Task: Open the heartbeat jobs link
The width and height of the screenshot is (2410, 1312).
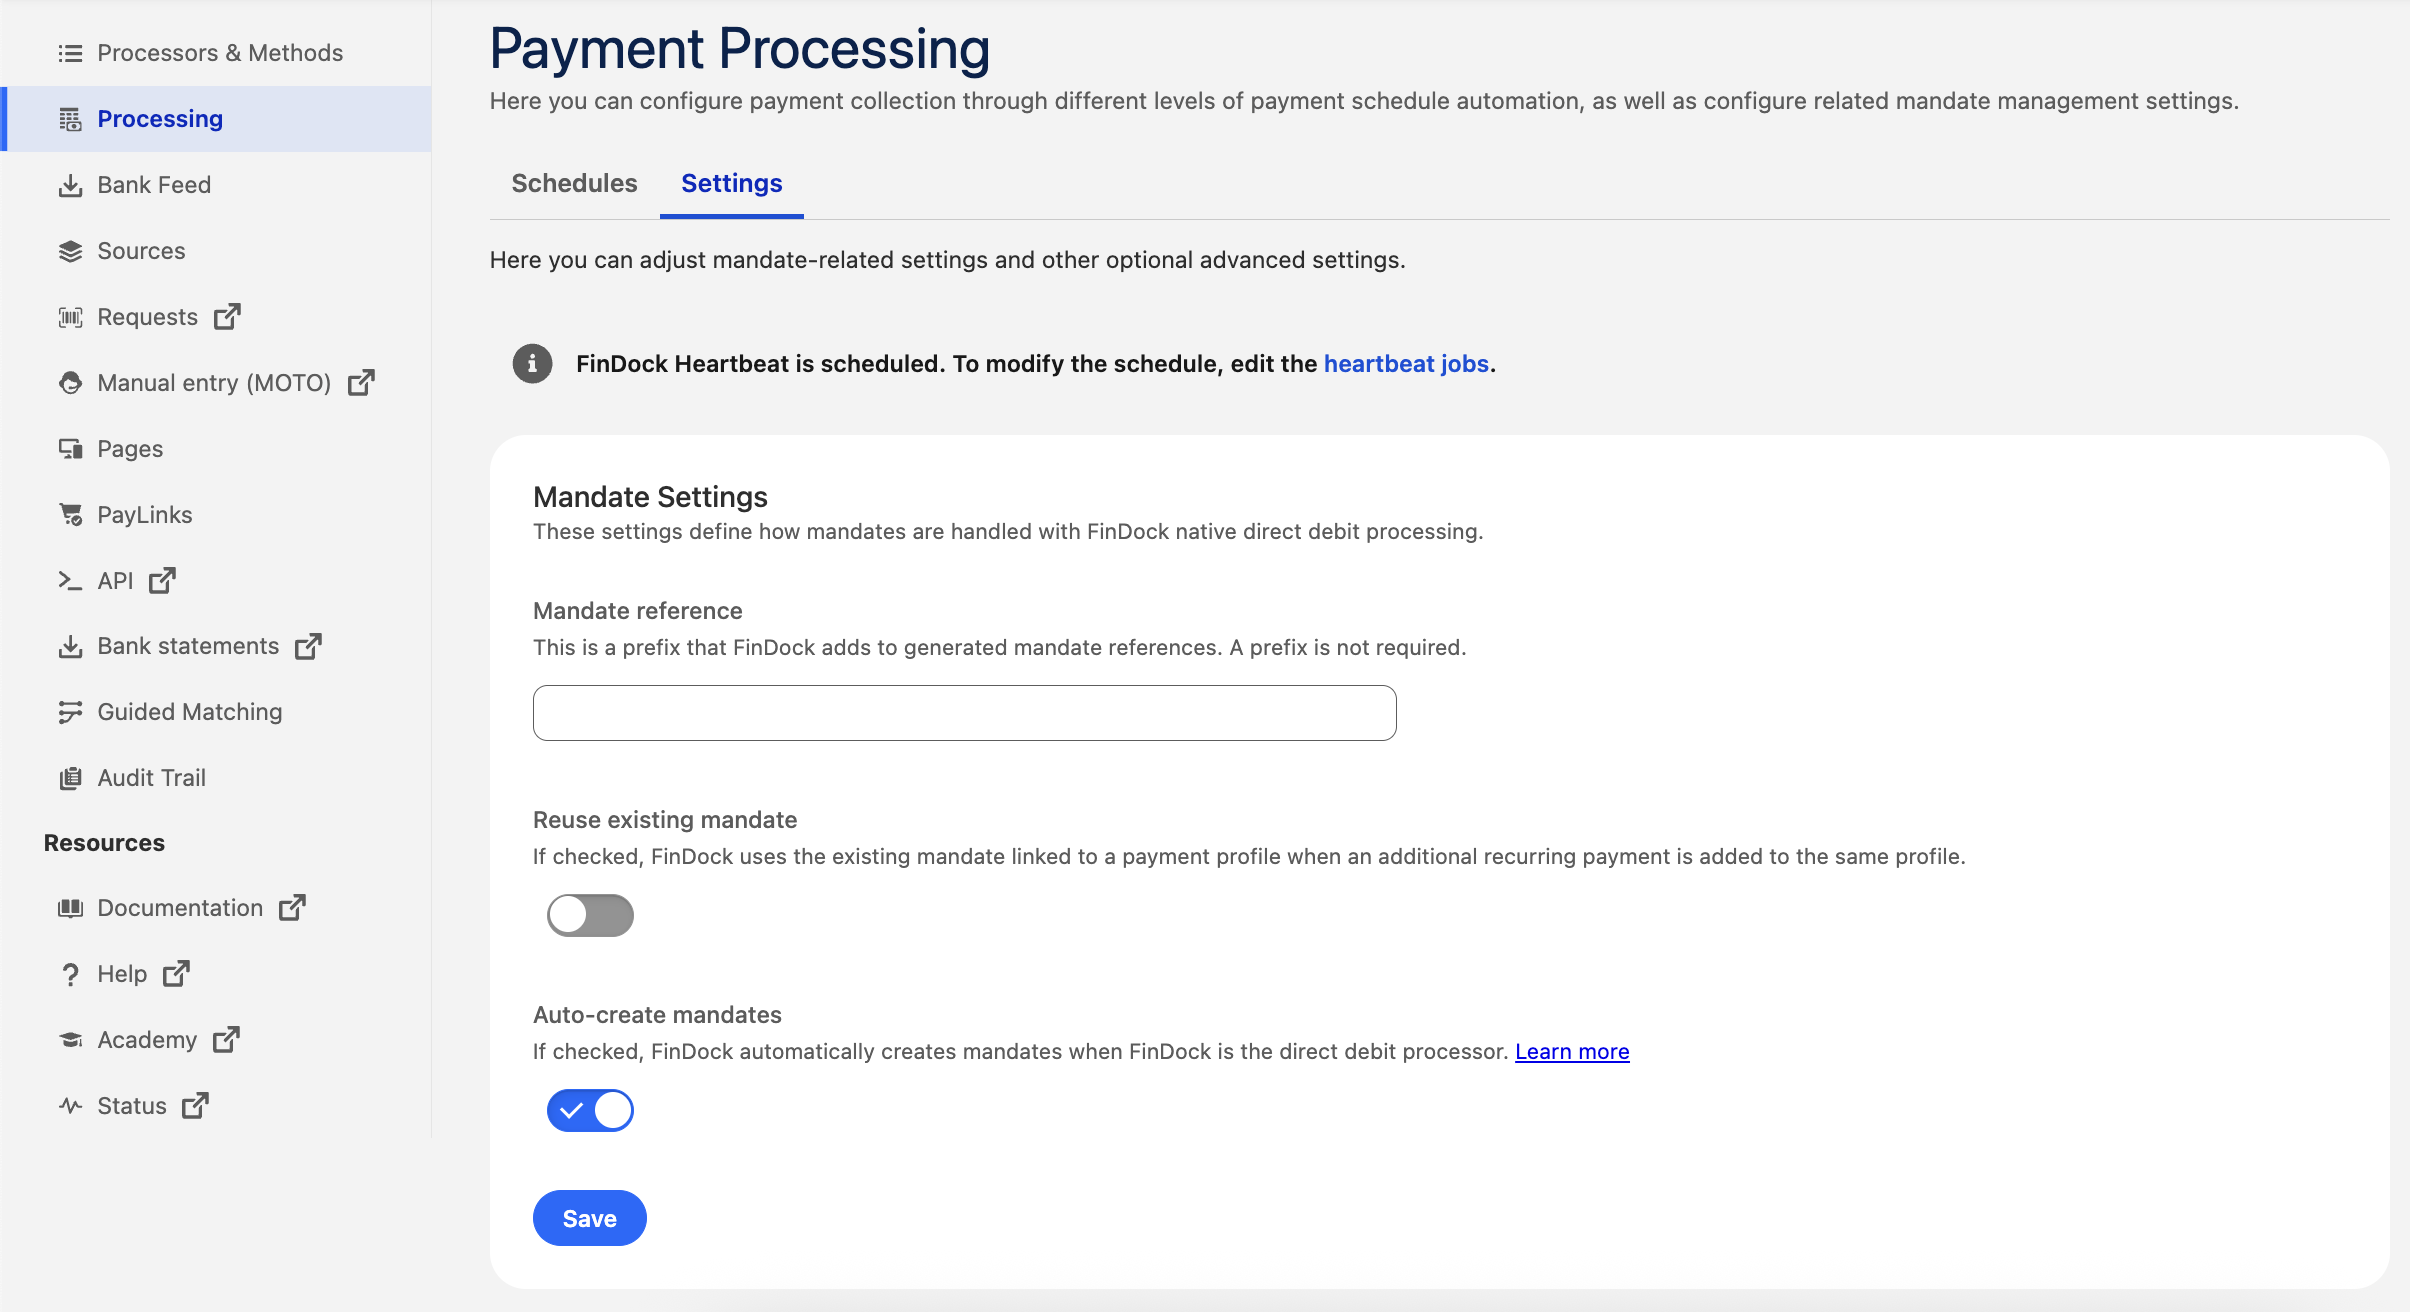Action: [x=1406, y=364]
